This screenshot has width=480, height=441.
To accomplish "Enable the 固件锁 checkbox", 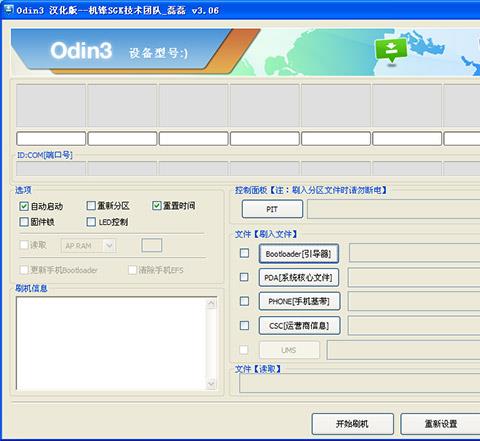I will click(24, 222).
